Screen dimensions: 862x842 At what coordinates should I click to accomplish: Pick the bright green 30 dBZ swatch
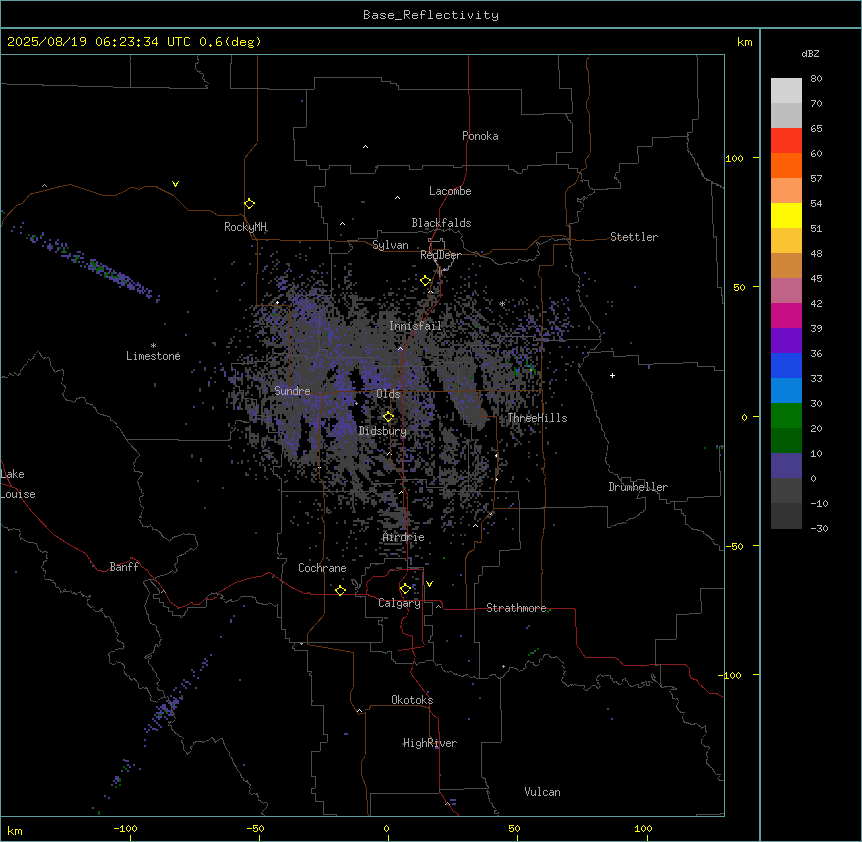point(786,416)
